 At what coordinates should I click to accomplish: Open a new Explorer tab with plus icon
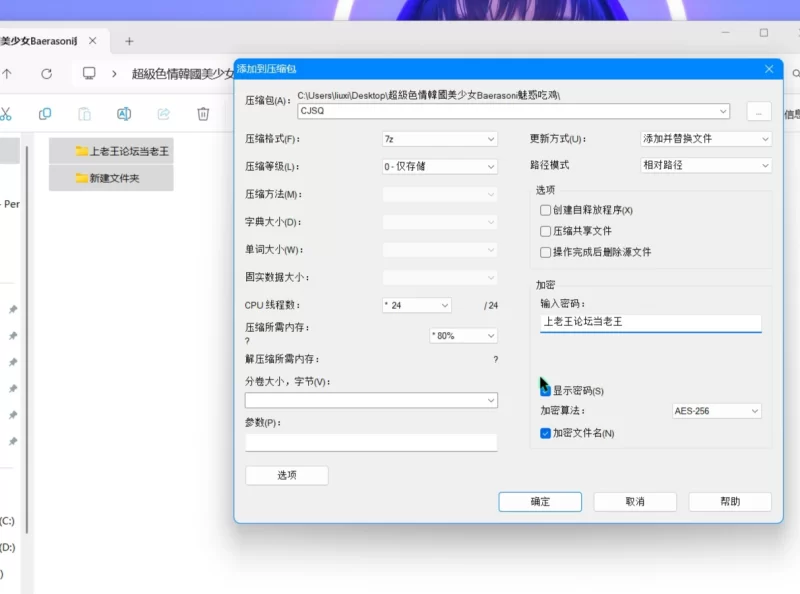[x=129, y=41]
